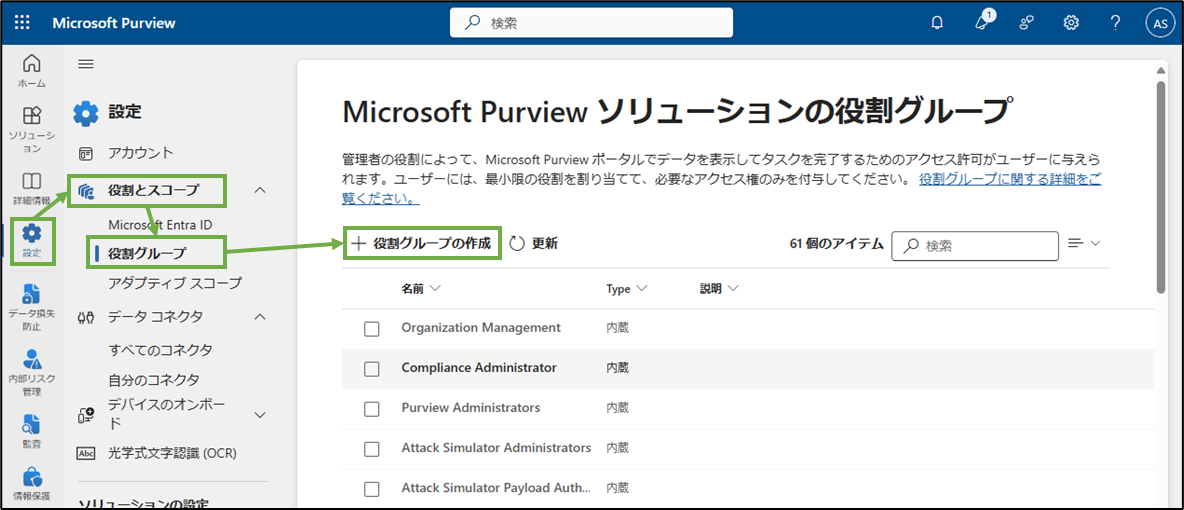Open 情報保護 in the left rail
The width and height of the screenshot is (1184, 510).
click(x=32, y=484)
